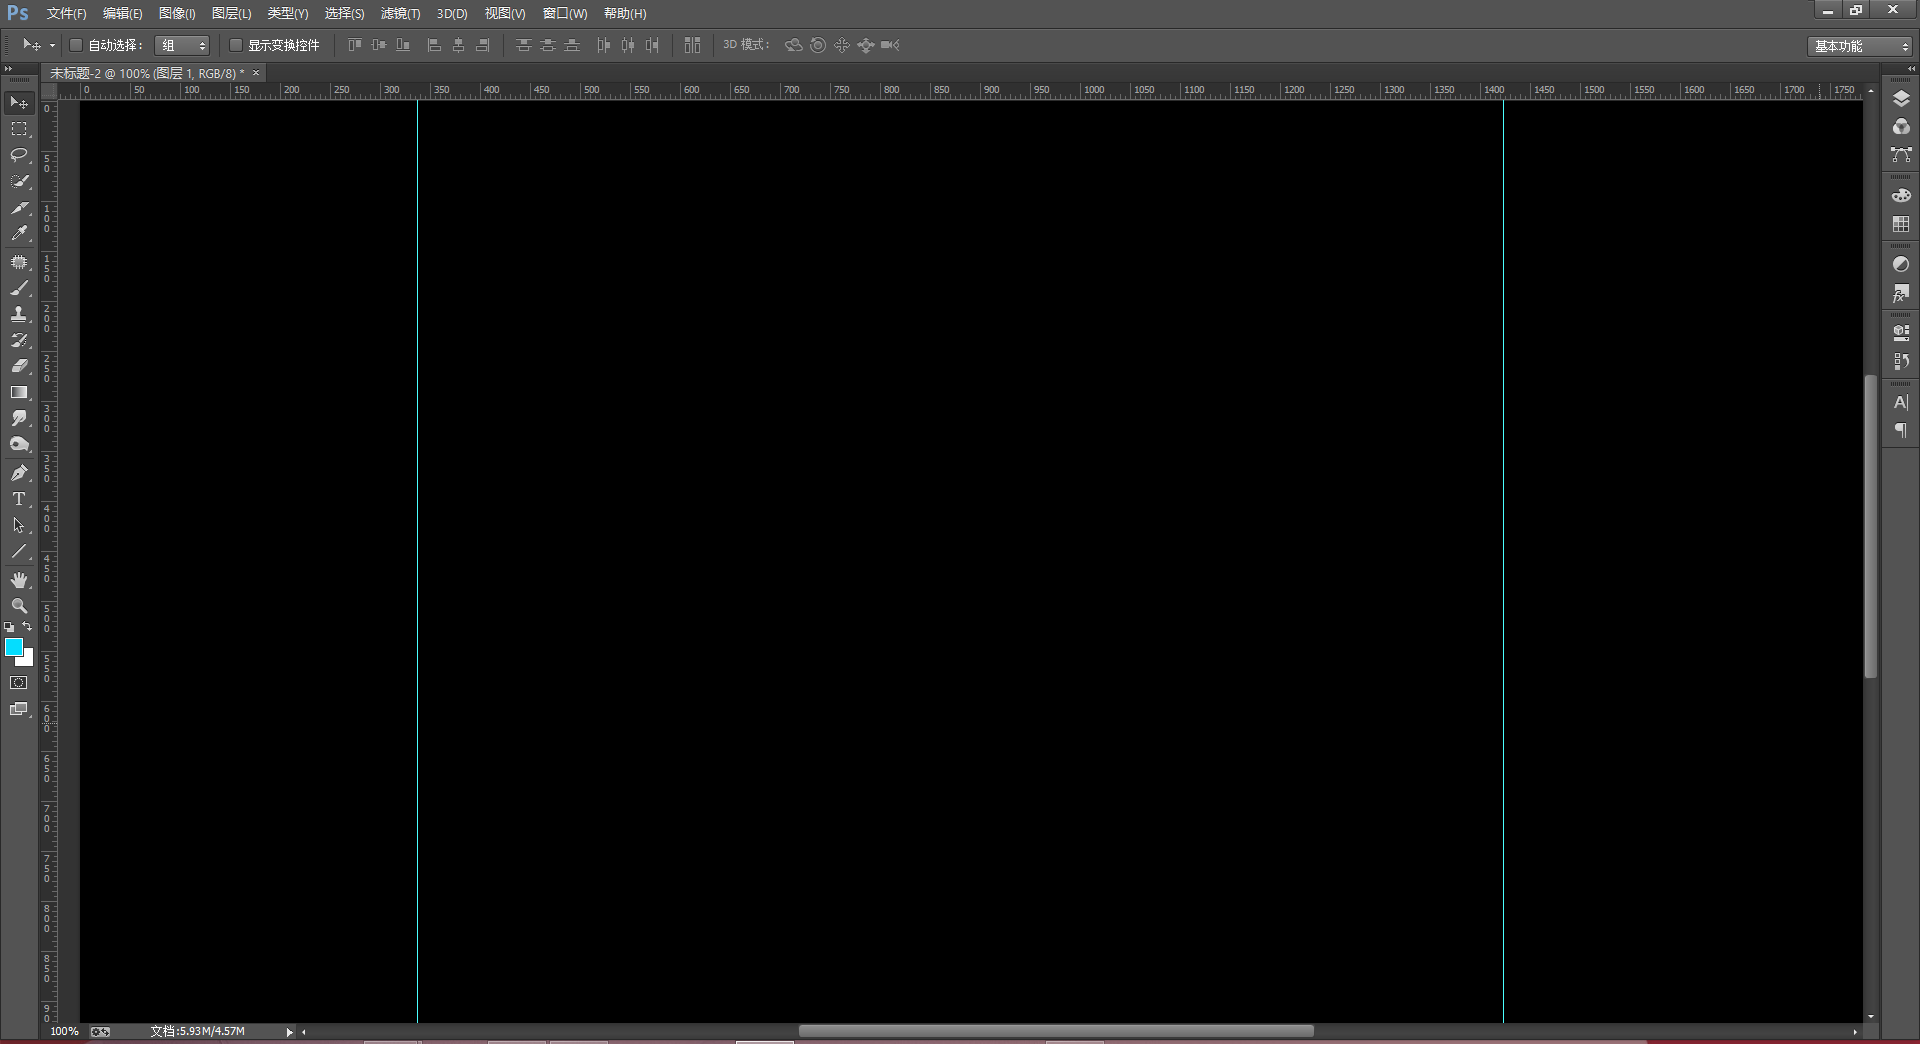Open the Channels panel icon
The image size is (1920, 1044).
(1901, 126)
